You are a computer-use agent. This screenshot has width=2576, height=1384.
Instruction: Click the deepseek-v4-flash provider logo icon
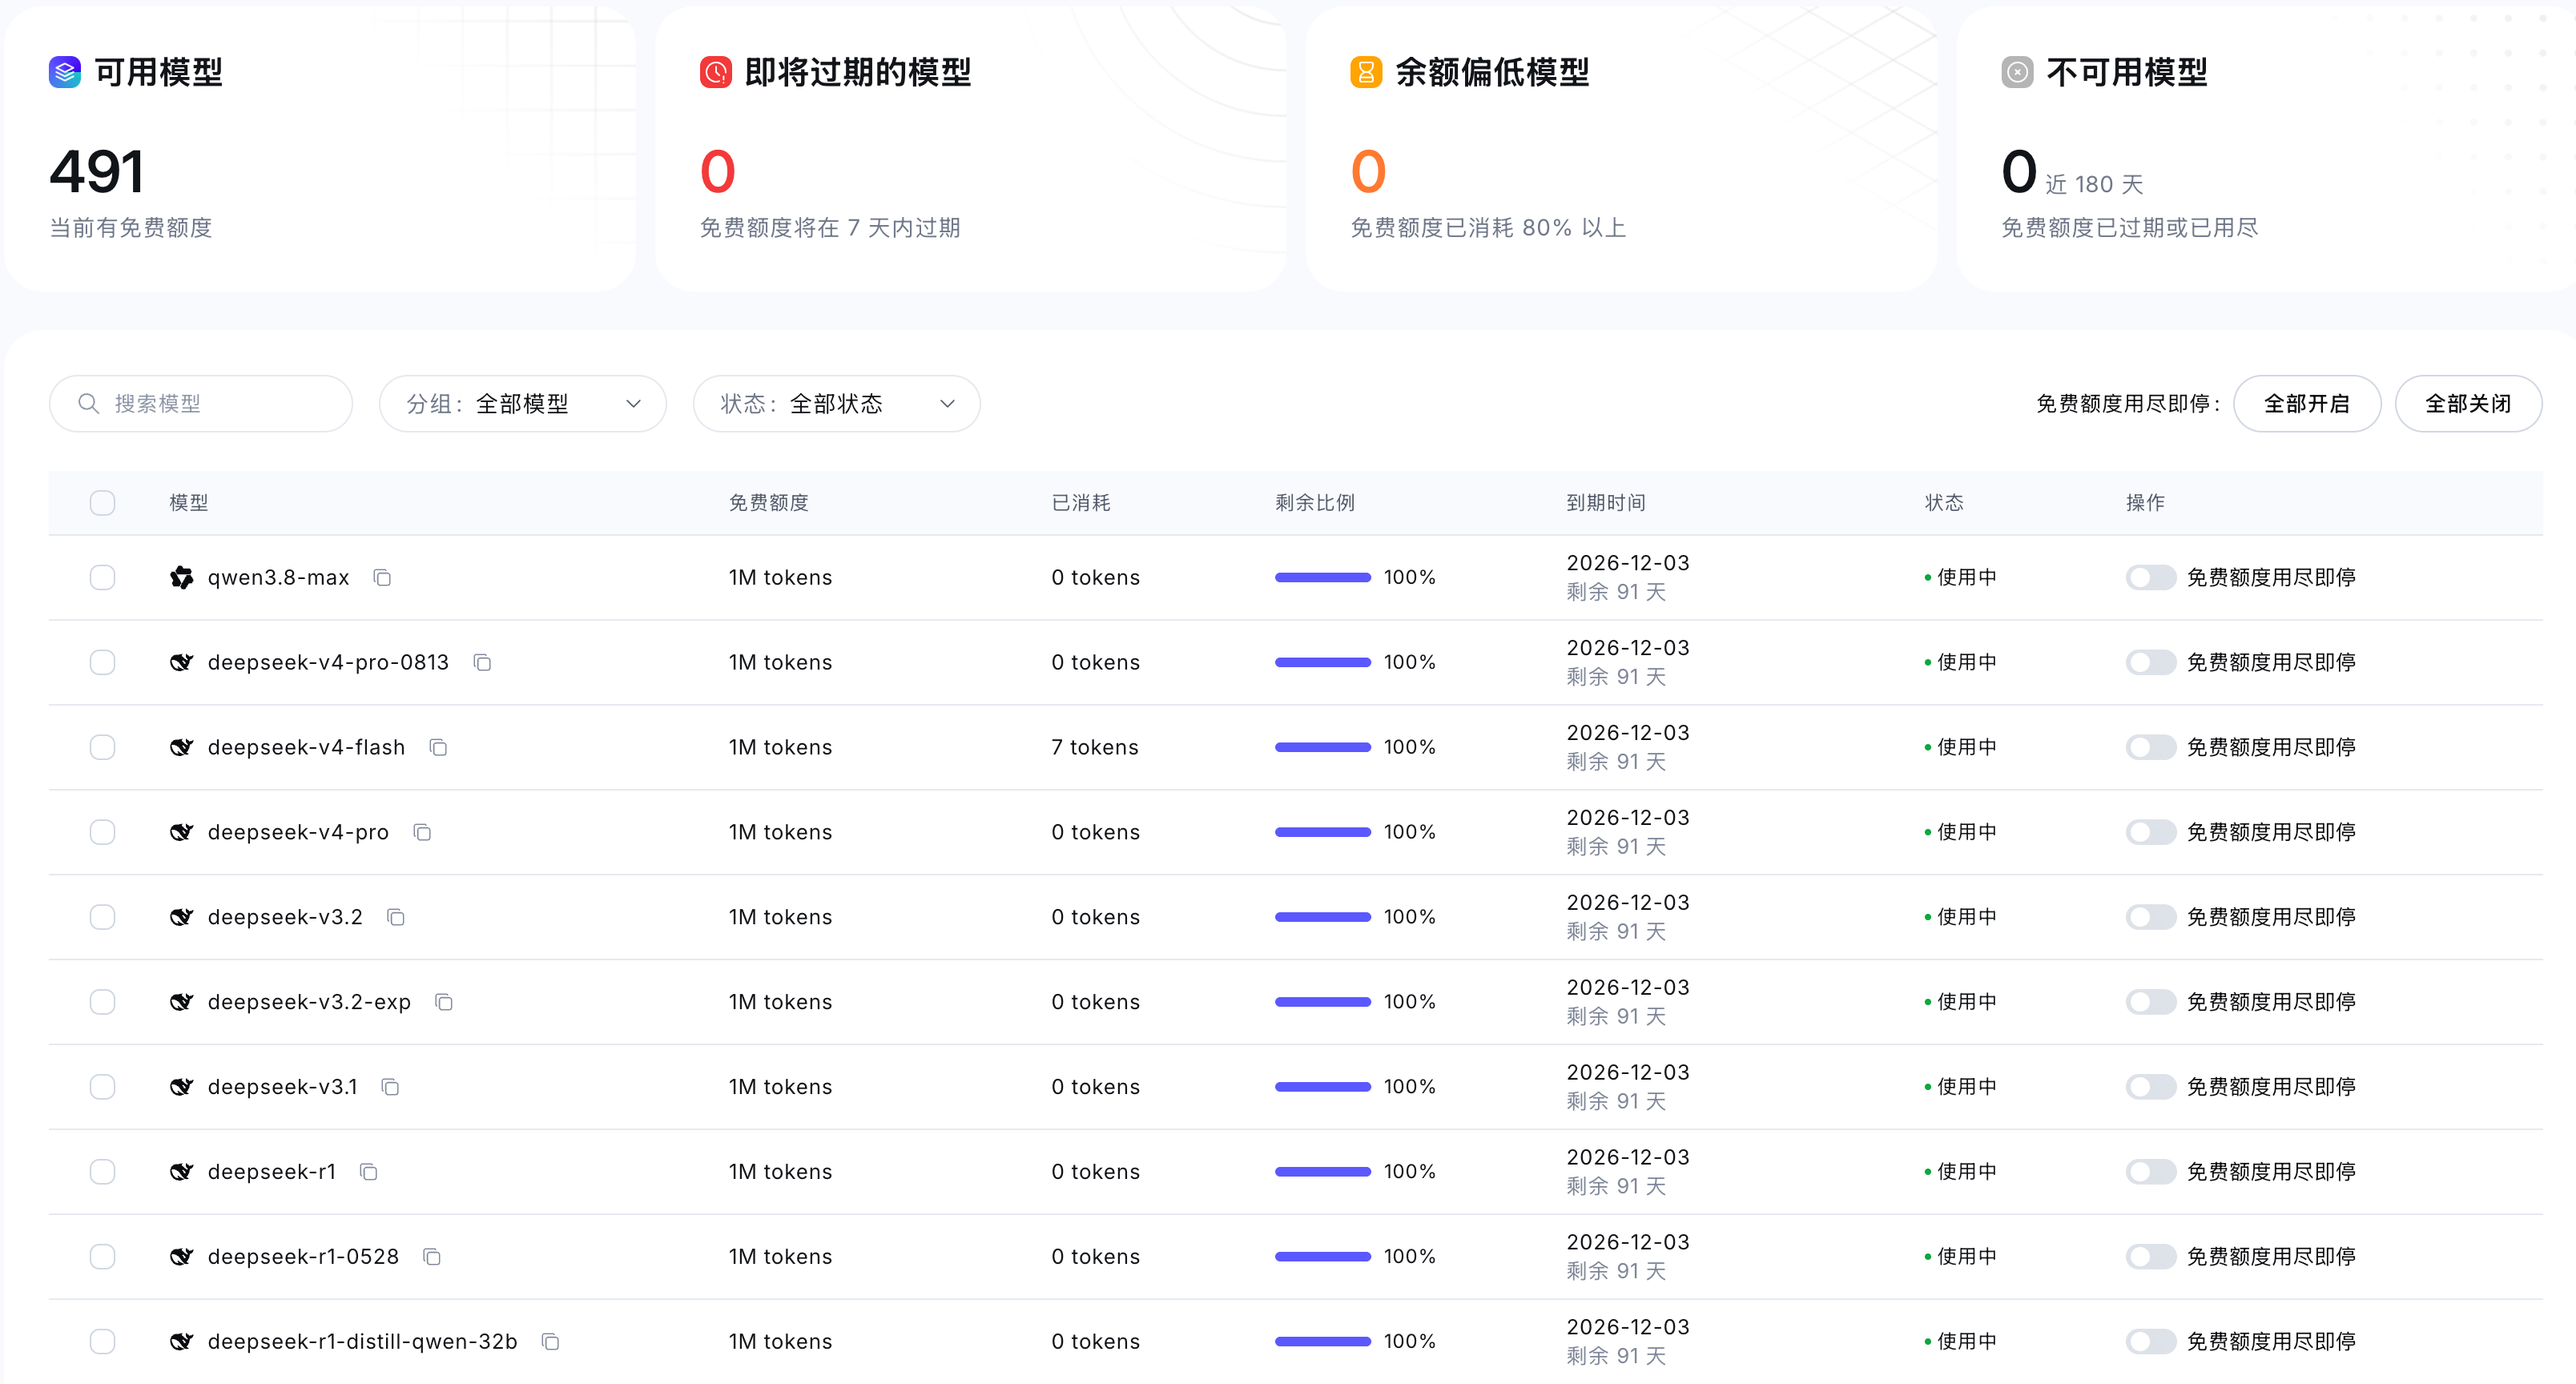(181, 748)
